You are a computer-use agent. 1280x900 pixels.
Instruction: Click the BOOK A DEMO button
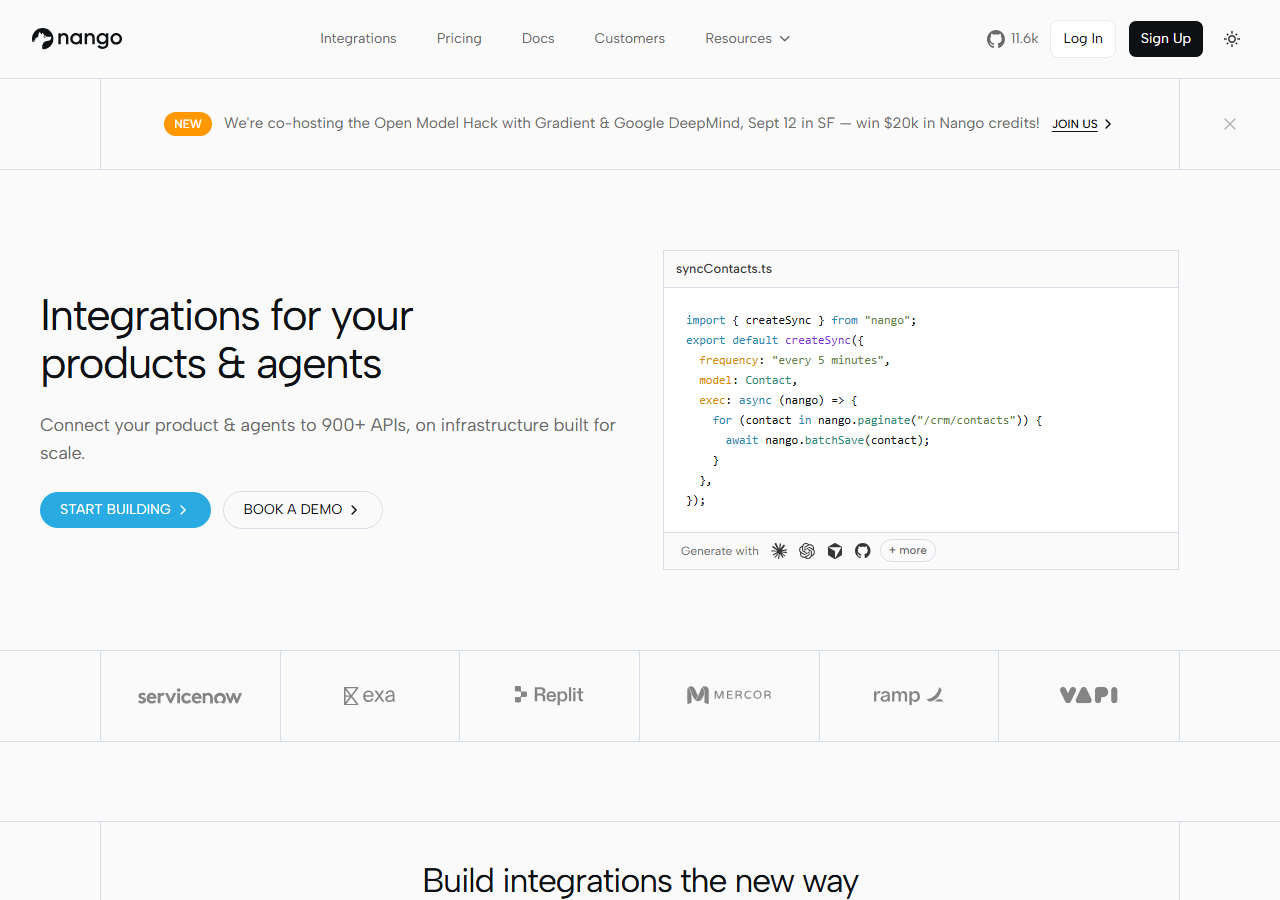coord(303,510)
